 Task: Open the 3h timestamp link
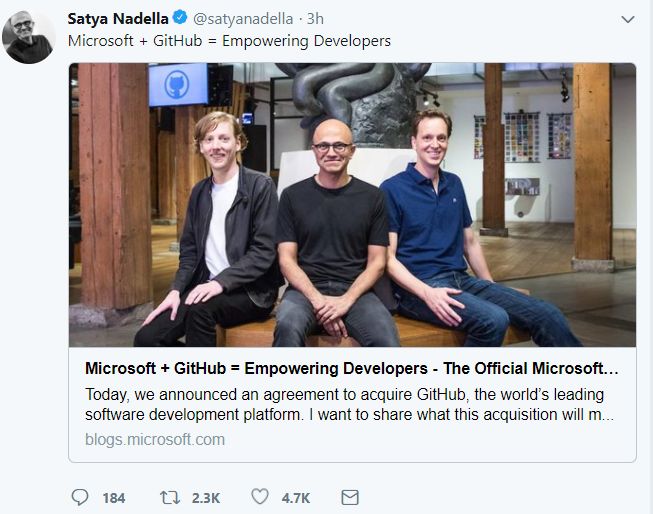click(315, 19)
